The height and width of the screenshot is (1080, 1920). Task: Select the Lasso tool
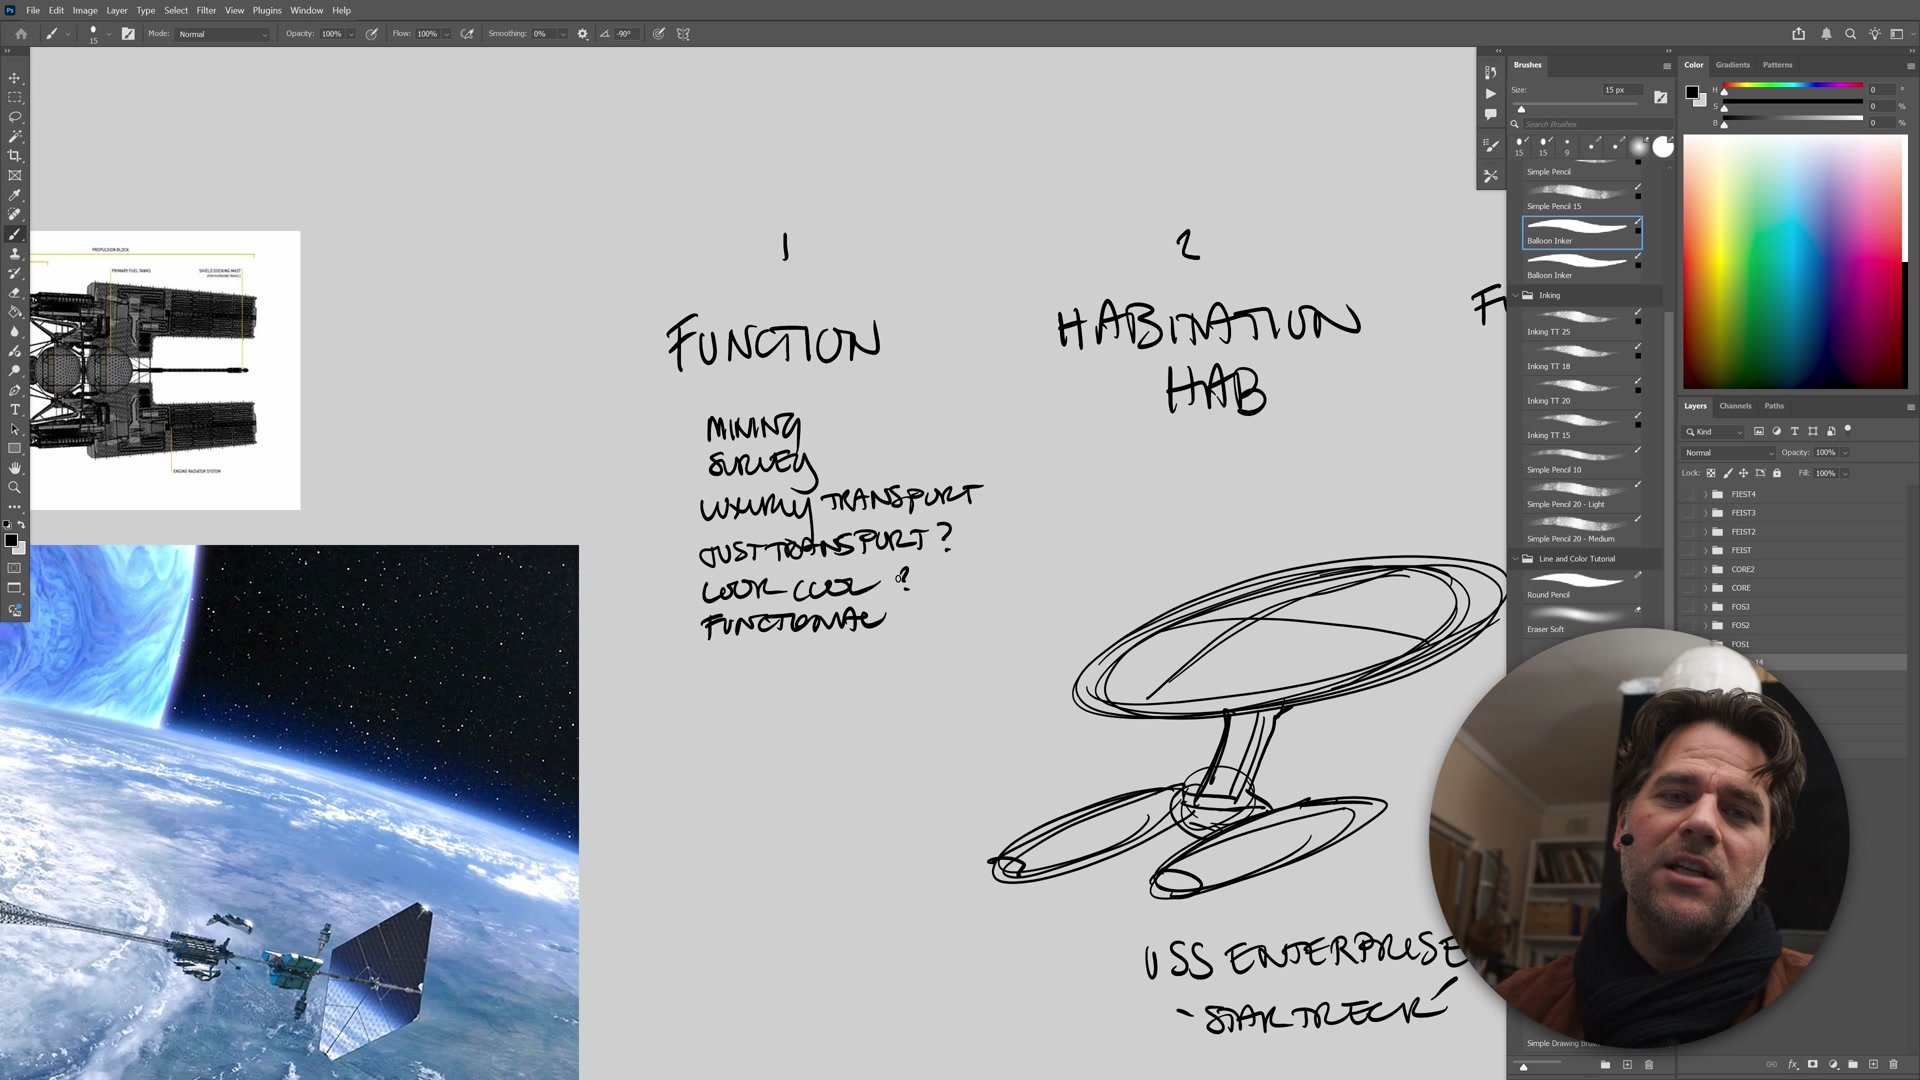(x=15, y=117)
